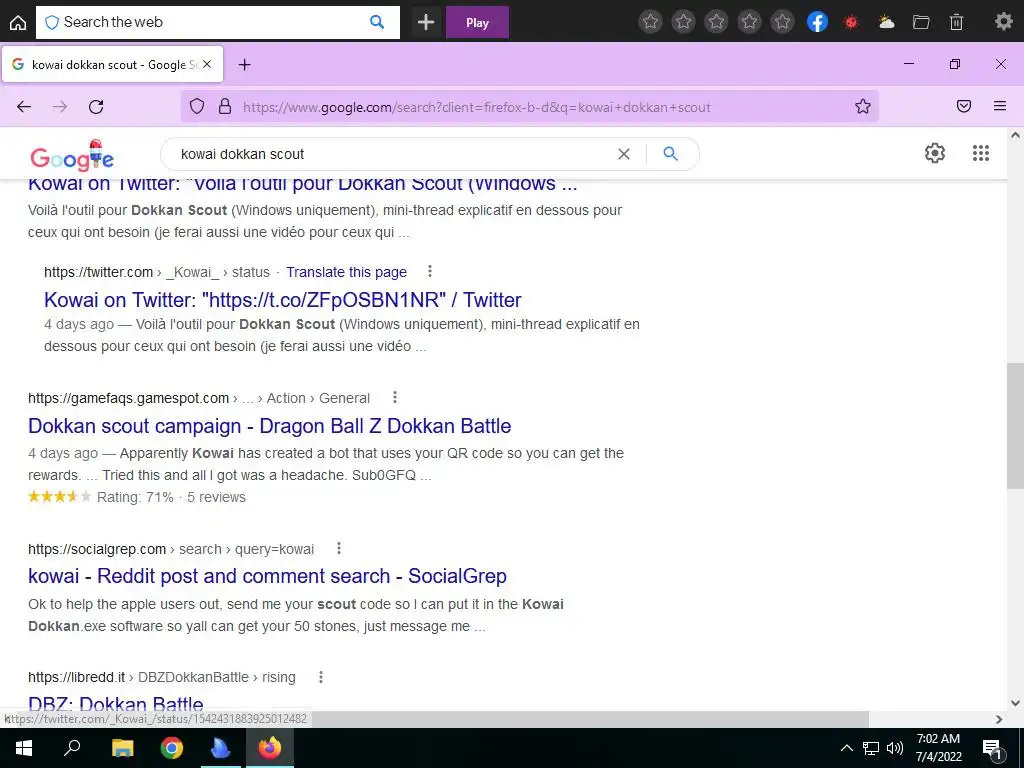
Task: Bookmark this page with star icon
Action: pyautogui.click(x=863, y=106)
